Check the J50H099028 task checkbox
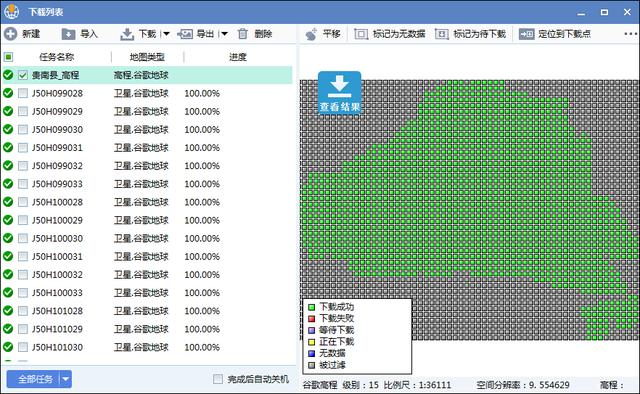 pyautogui.click(x=23, y=93)
